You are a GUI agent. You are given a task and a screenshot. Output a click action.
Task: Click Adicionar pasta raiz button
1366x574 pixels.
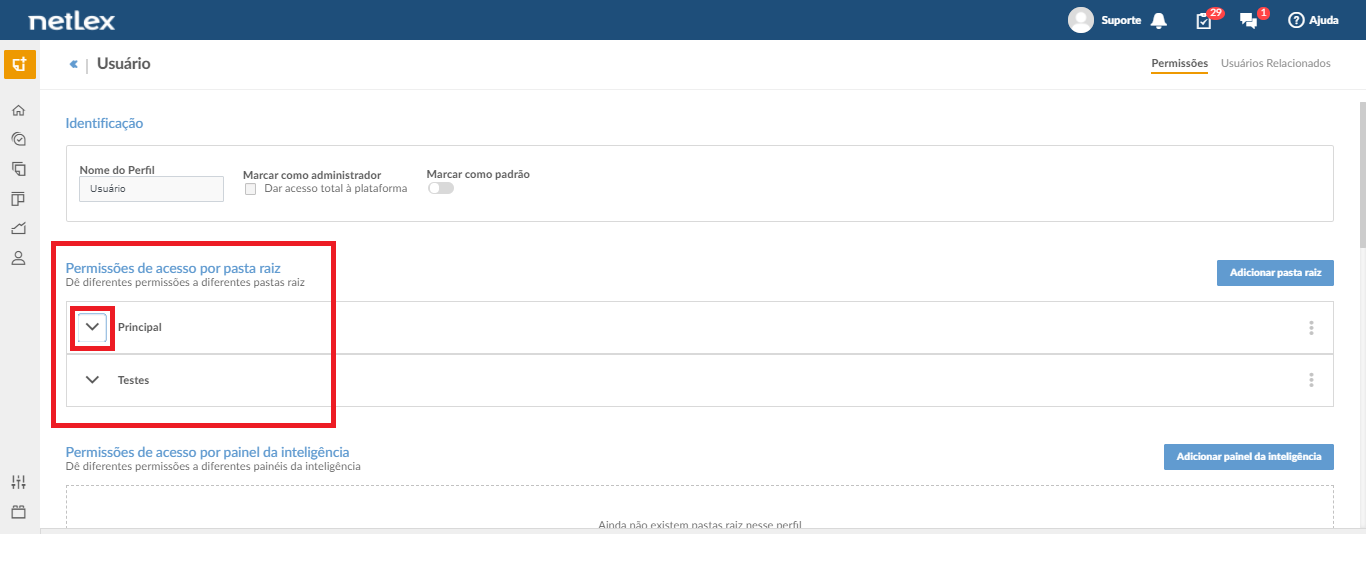click(x=1275, y=272)
